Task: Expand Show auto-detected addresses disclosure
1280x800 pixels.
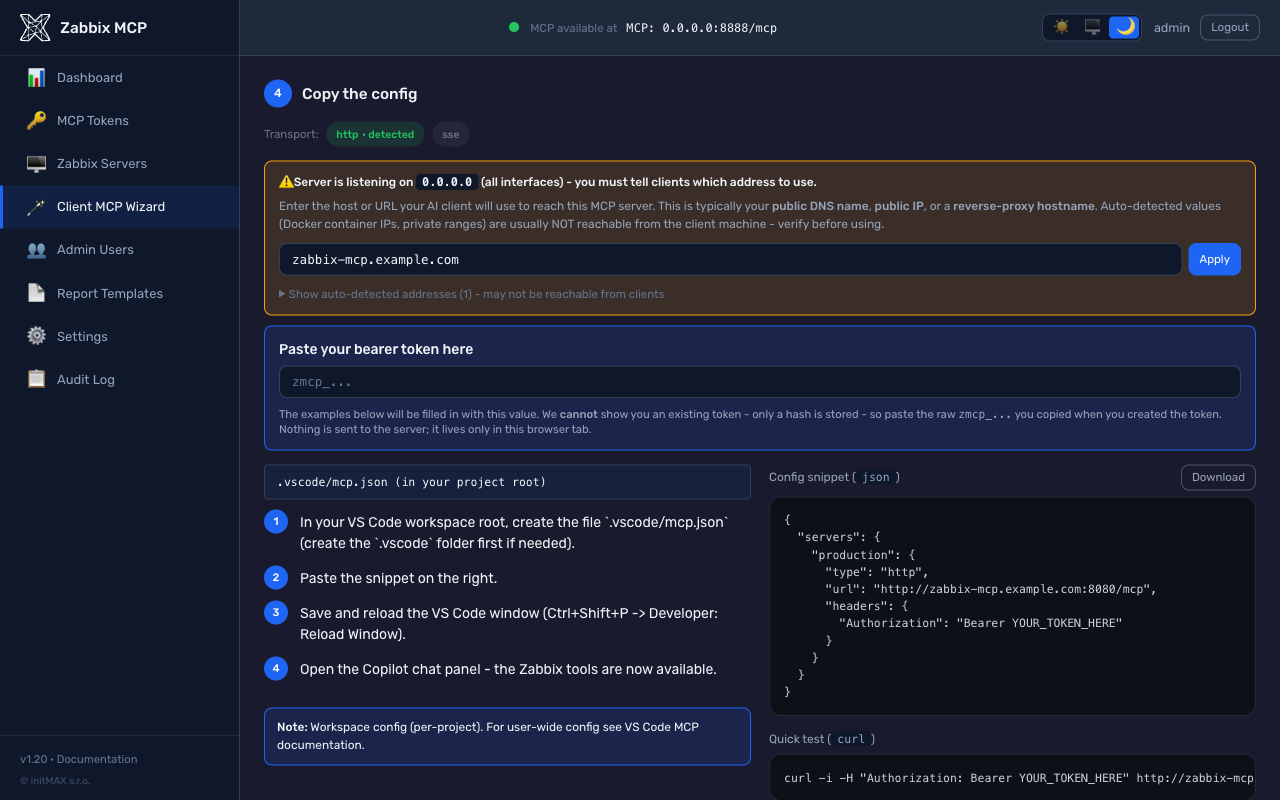Action: (471, 294)
